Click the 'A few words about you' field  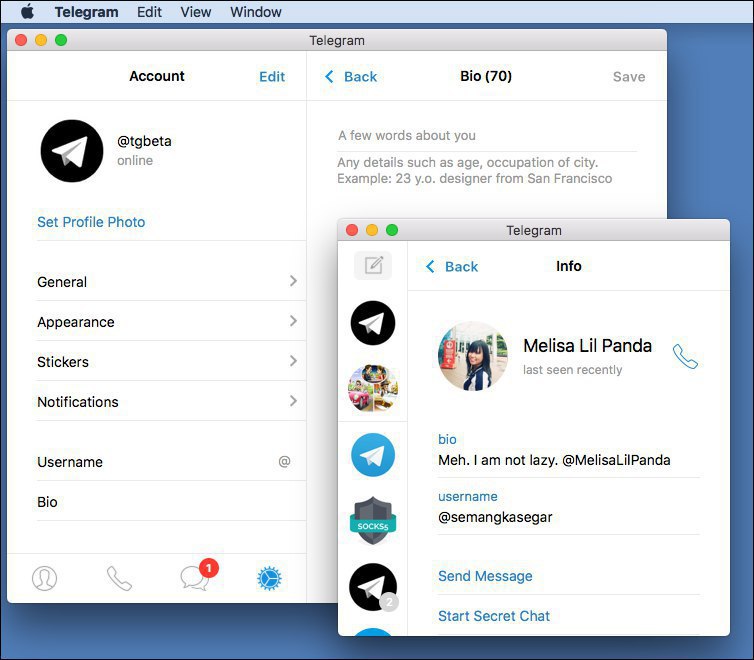487,136
